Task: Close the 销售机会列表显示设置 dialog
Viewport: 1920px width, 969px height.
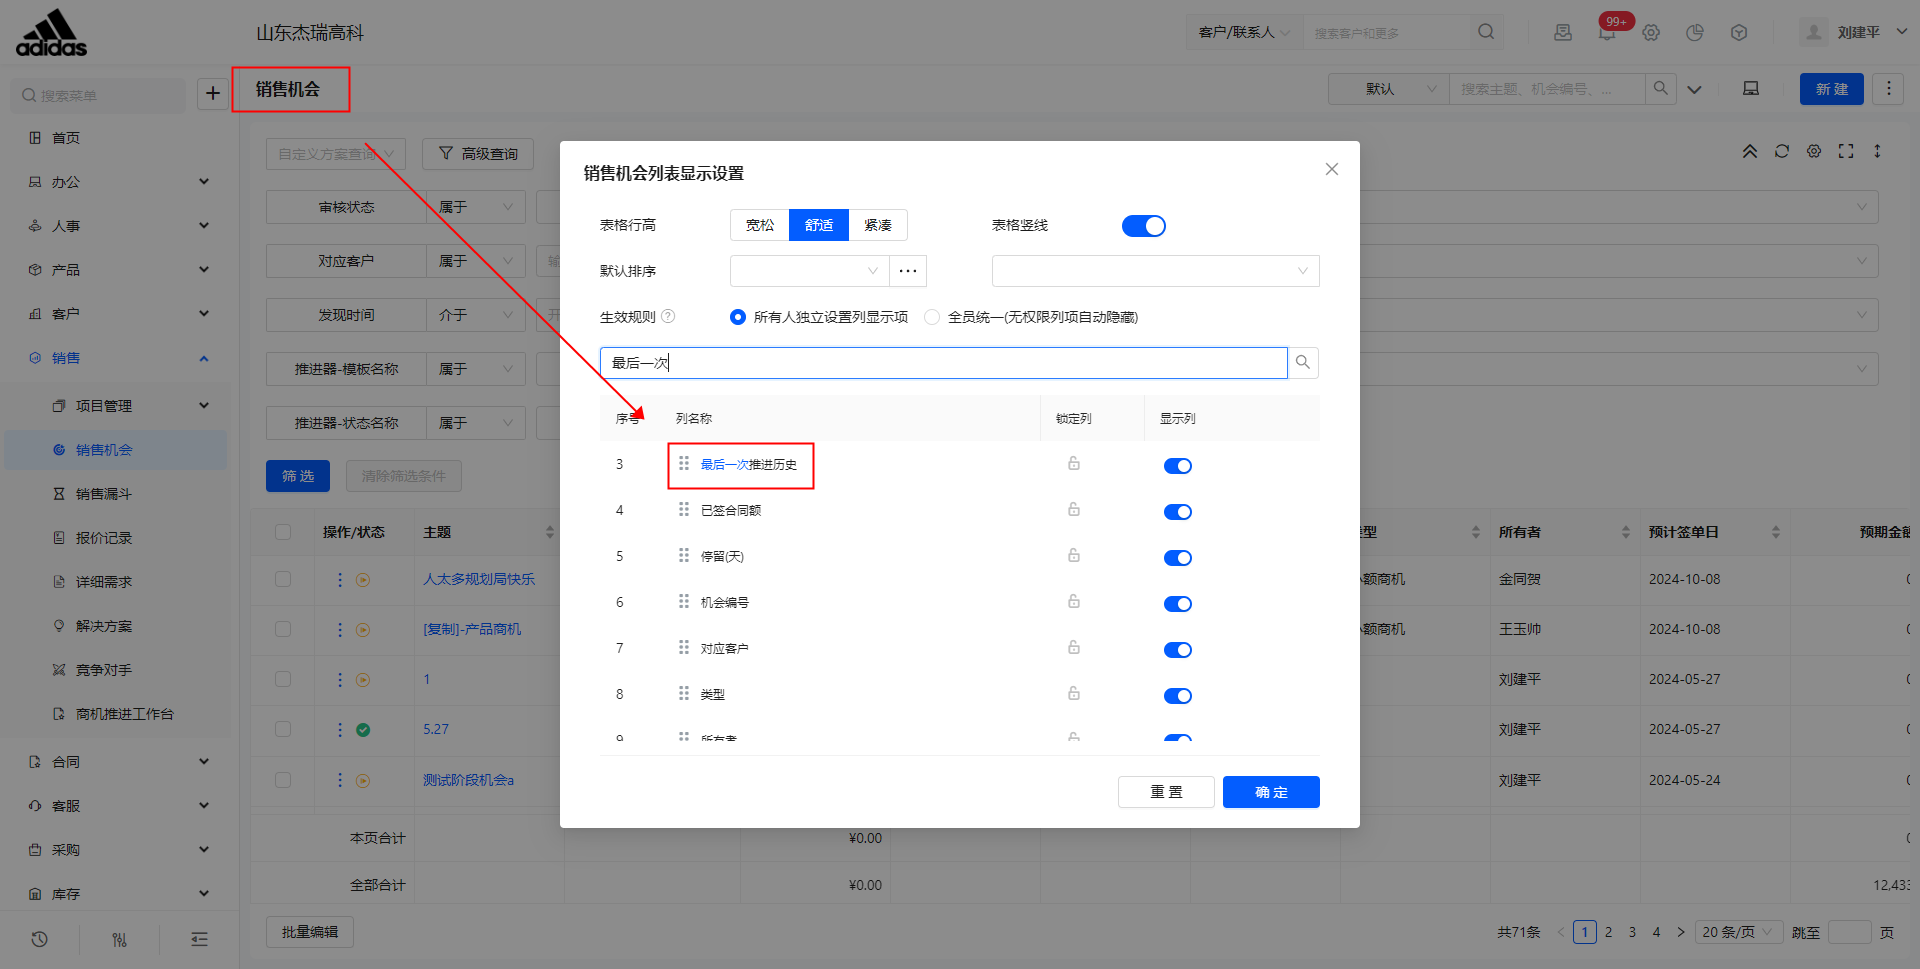Action: pos(1331,170)
